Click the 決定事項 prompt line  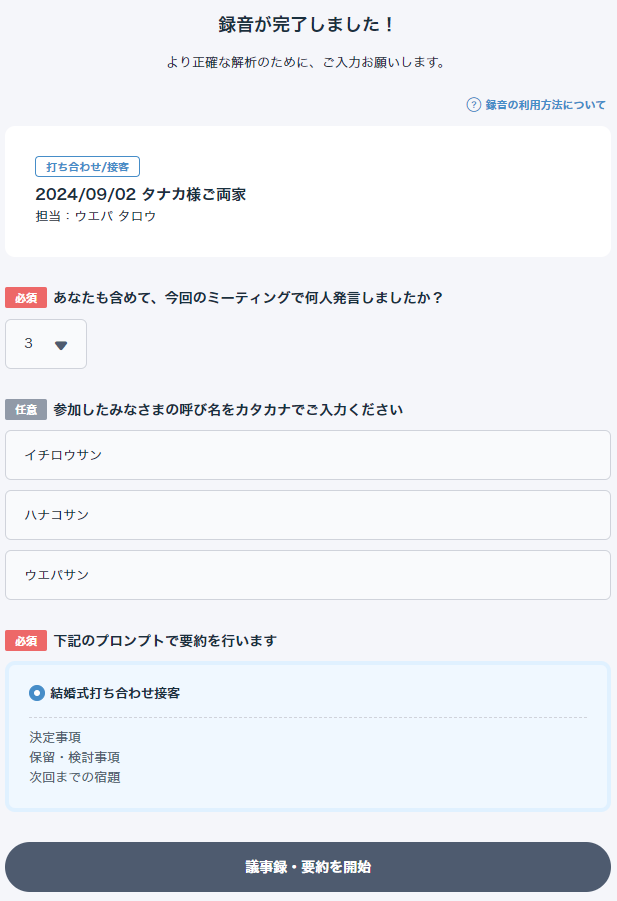pyautogui.click(x=55, y=737)
